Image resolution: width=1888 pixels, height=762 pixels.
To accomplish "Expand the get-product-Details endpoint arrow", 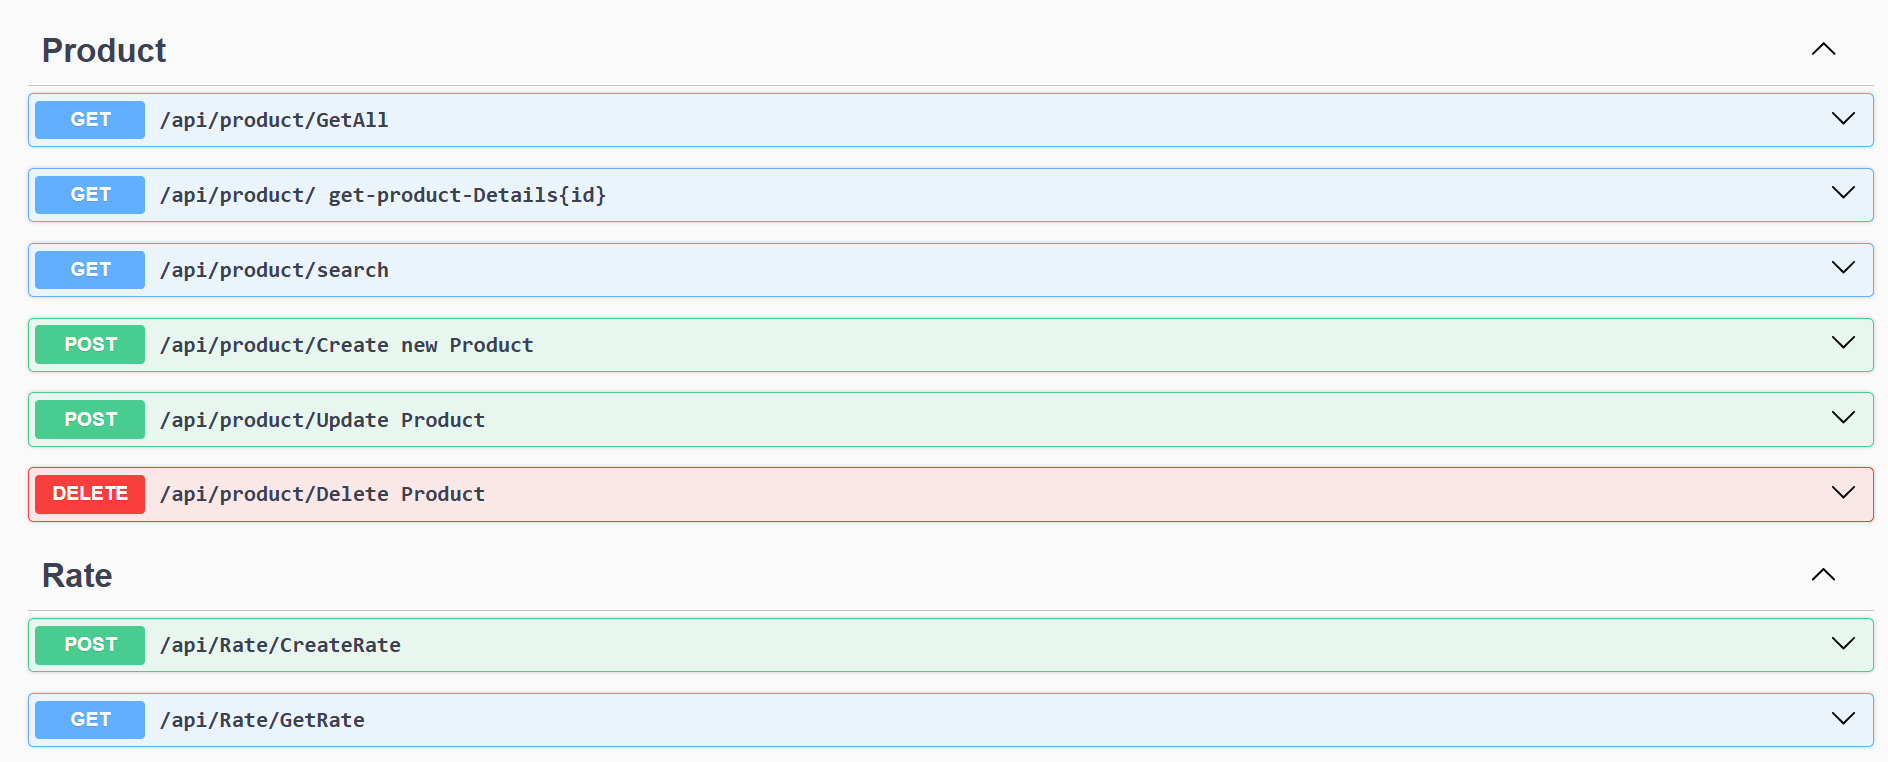I will [1842, 193].
